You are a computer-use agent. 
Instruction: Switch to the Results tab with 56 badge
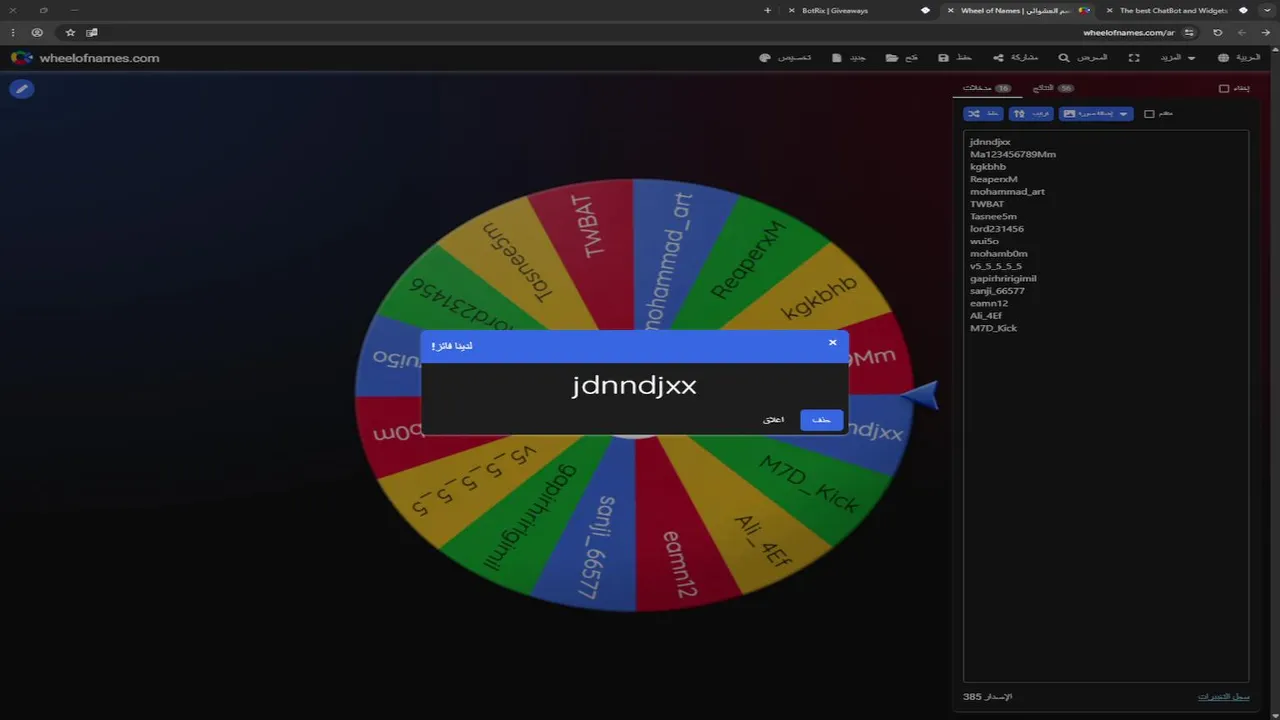tap(1053, 88)
